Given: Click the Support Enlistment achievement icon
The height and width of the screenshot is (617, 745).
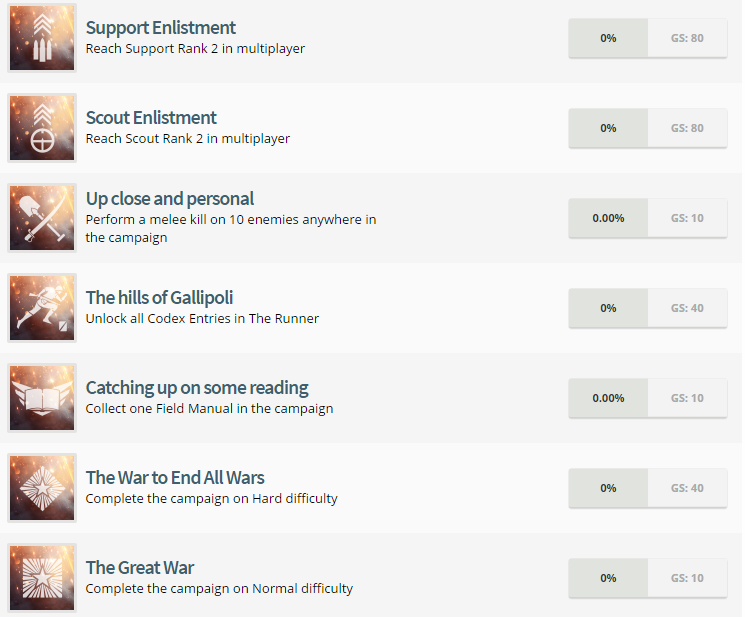Looking at the screenshot, I should 42,38.
